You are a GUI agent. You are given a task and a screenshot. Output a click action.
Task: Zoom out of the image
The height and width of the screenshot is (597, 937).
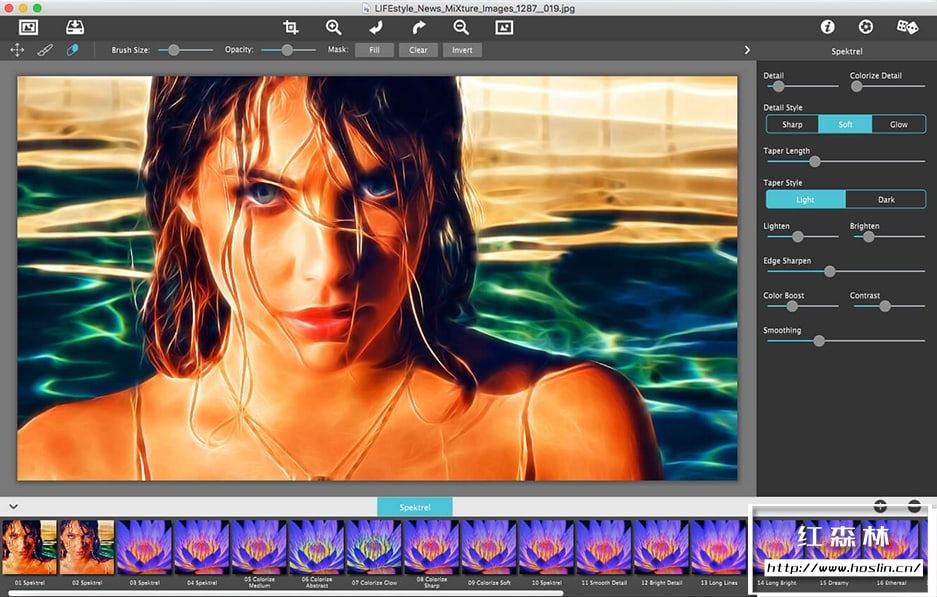click(x=461, y=27)
